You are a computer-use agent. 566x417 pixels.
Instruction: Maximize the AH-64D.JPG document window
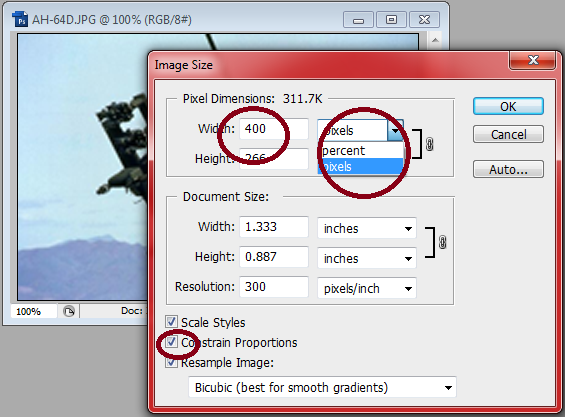coord(391,19)
